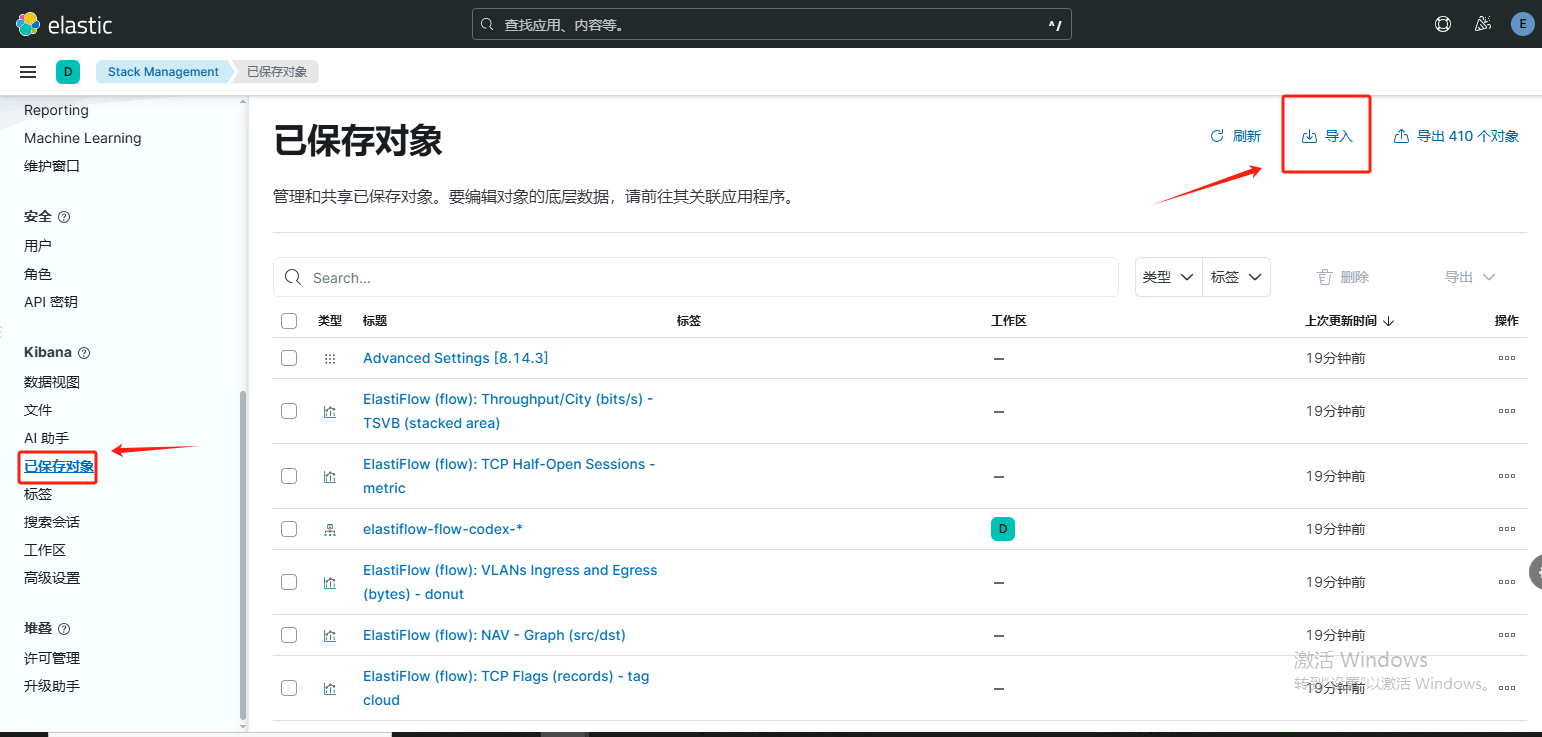Open the elastiflow-flow-codex-* link
1542x737 pixels.
coord(443,529)
